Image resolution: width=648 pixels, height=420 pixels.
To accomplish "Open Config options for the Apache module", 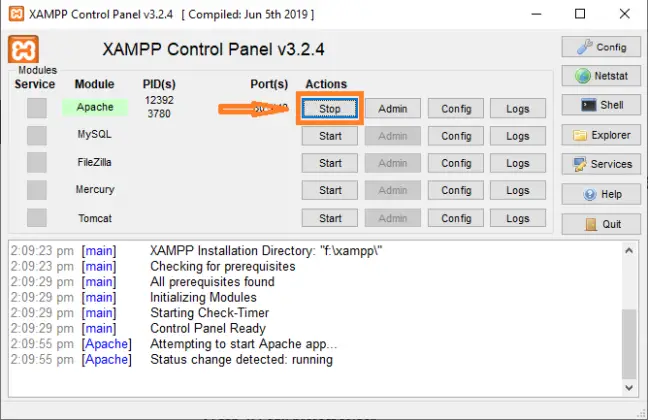I will pos(456,109).
